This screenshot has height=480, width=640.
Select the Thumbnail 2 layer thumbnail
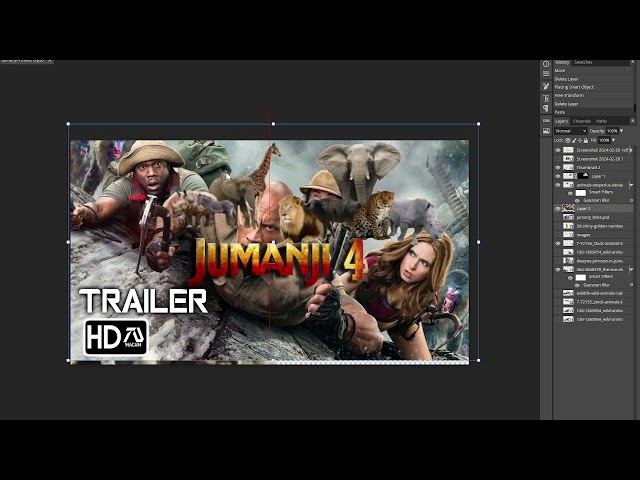[569, 167]
